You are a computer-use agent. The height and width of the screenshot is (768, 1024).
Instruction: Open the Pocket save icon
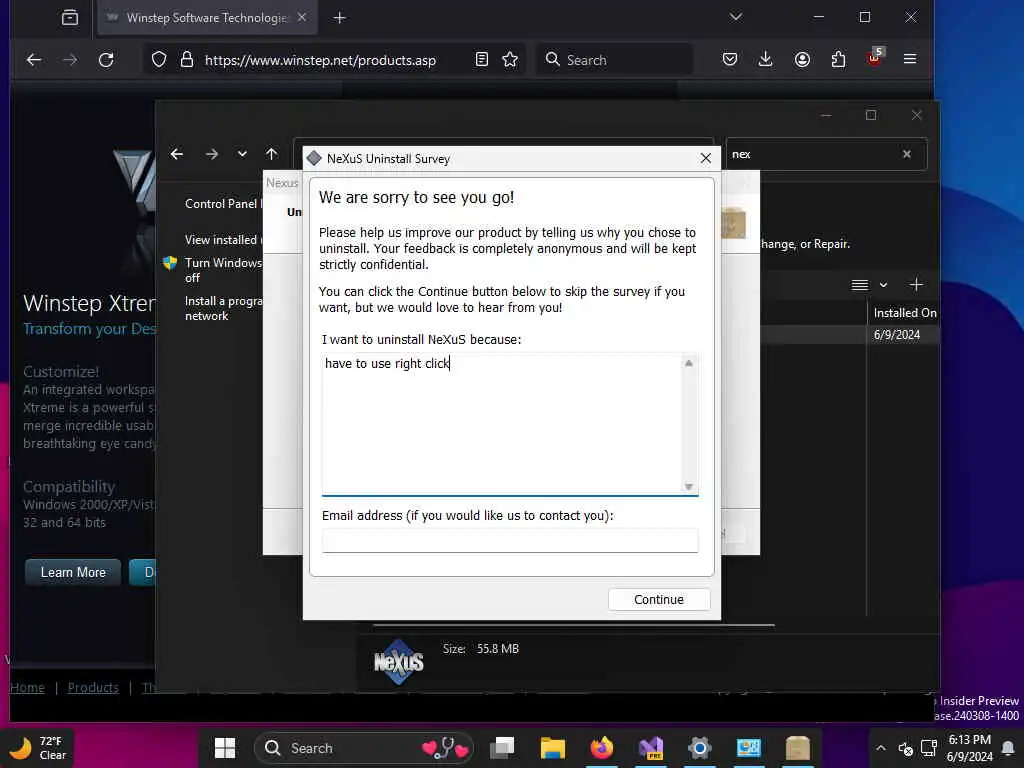pyautogui.click(x=730, y=60)
